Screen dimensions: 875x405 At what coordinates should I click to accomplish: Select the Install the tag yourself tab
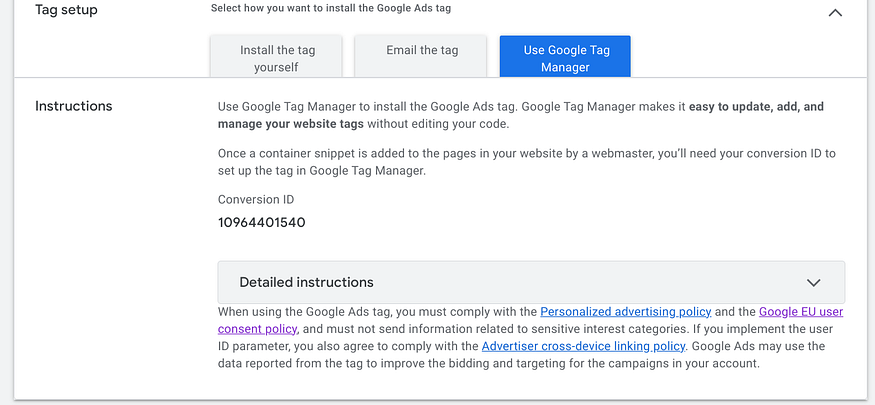coord(276,57)
